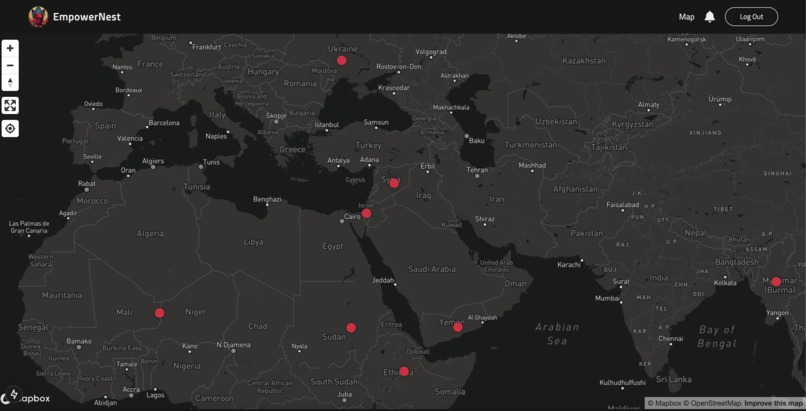
Task: Click the Algeria country label
Action: (x=150, y=234)
